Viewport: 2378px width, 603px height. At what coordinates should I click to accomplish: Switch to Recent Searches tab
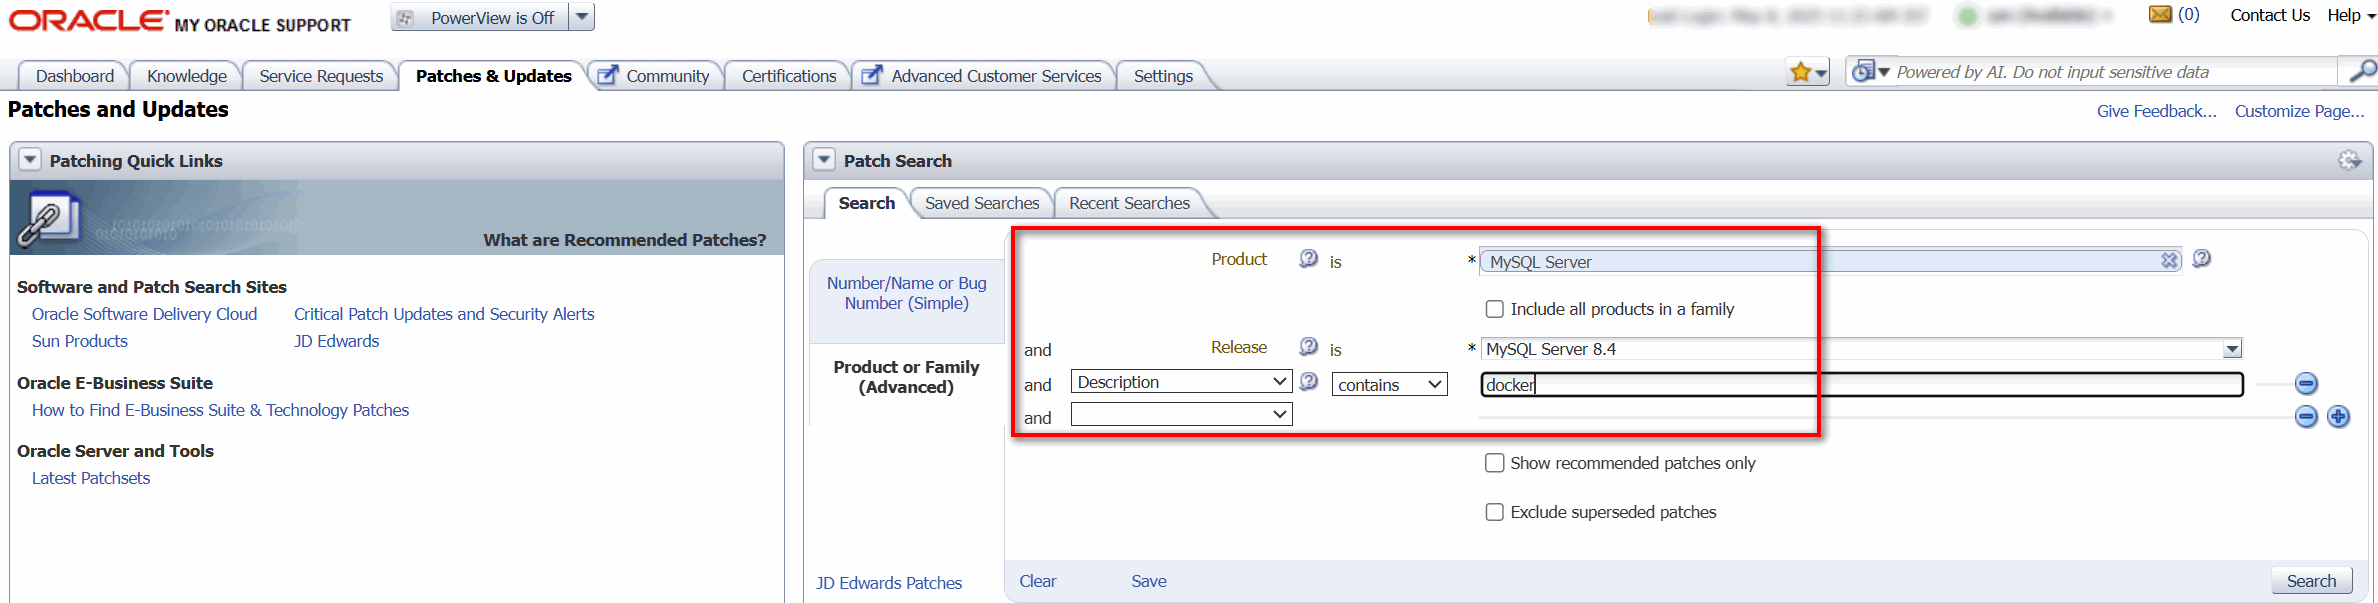pos(1129,203)
